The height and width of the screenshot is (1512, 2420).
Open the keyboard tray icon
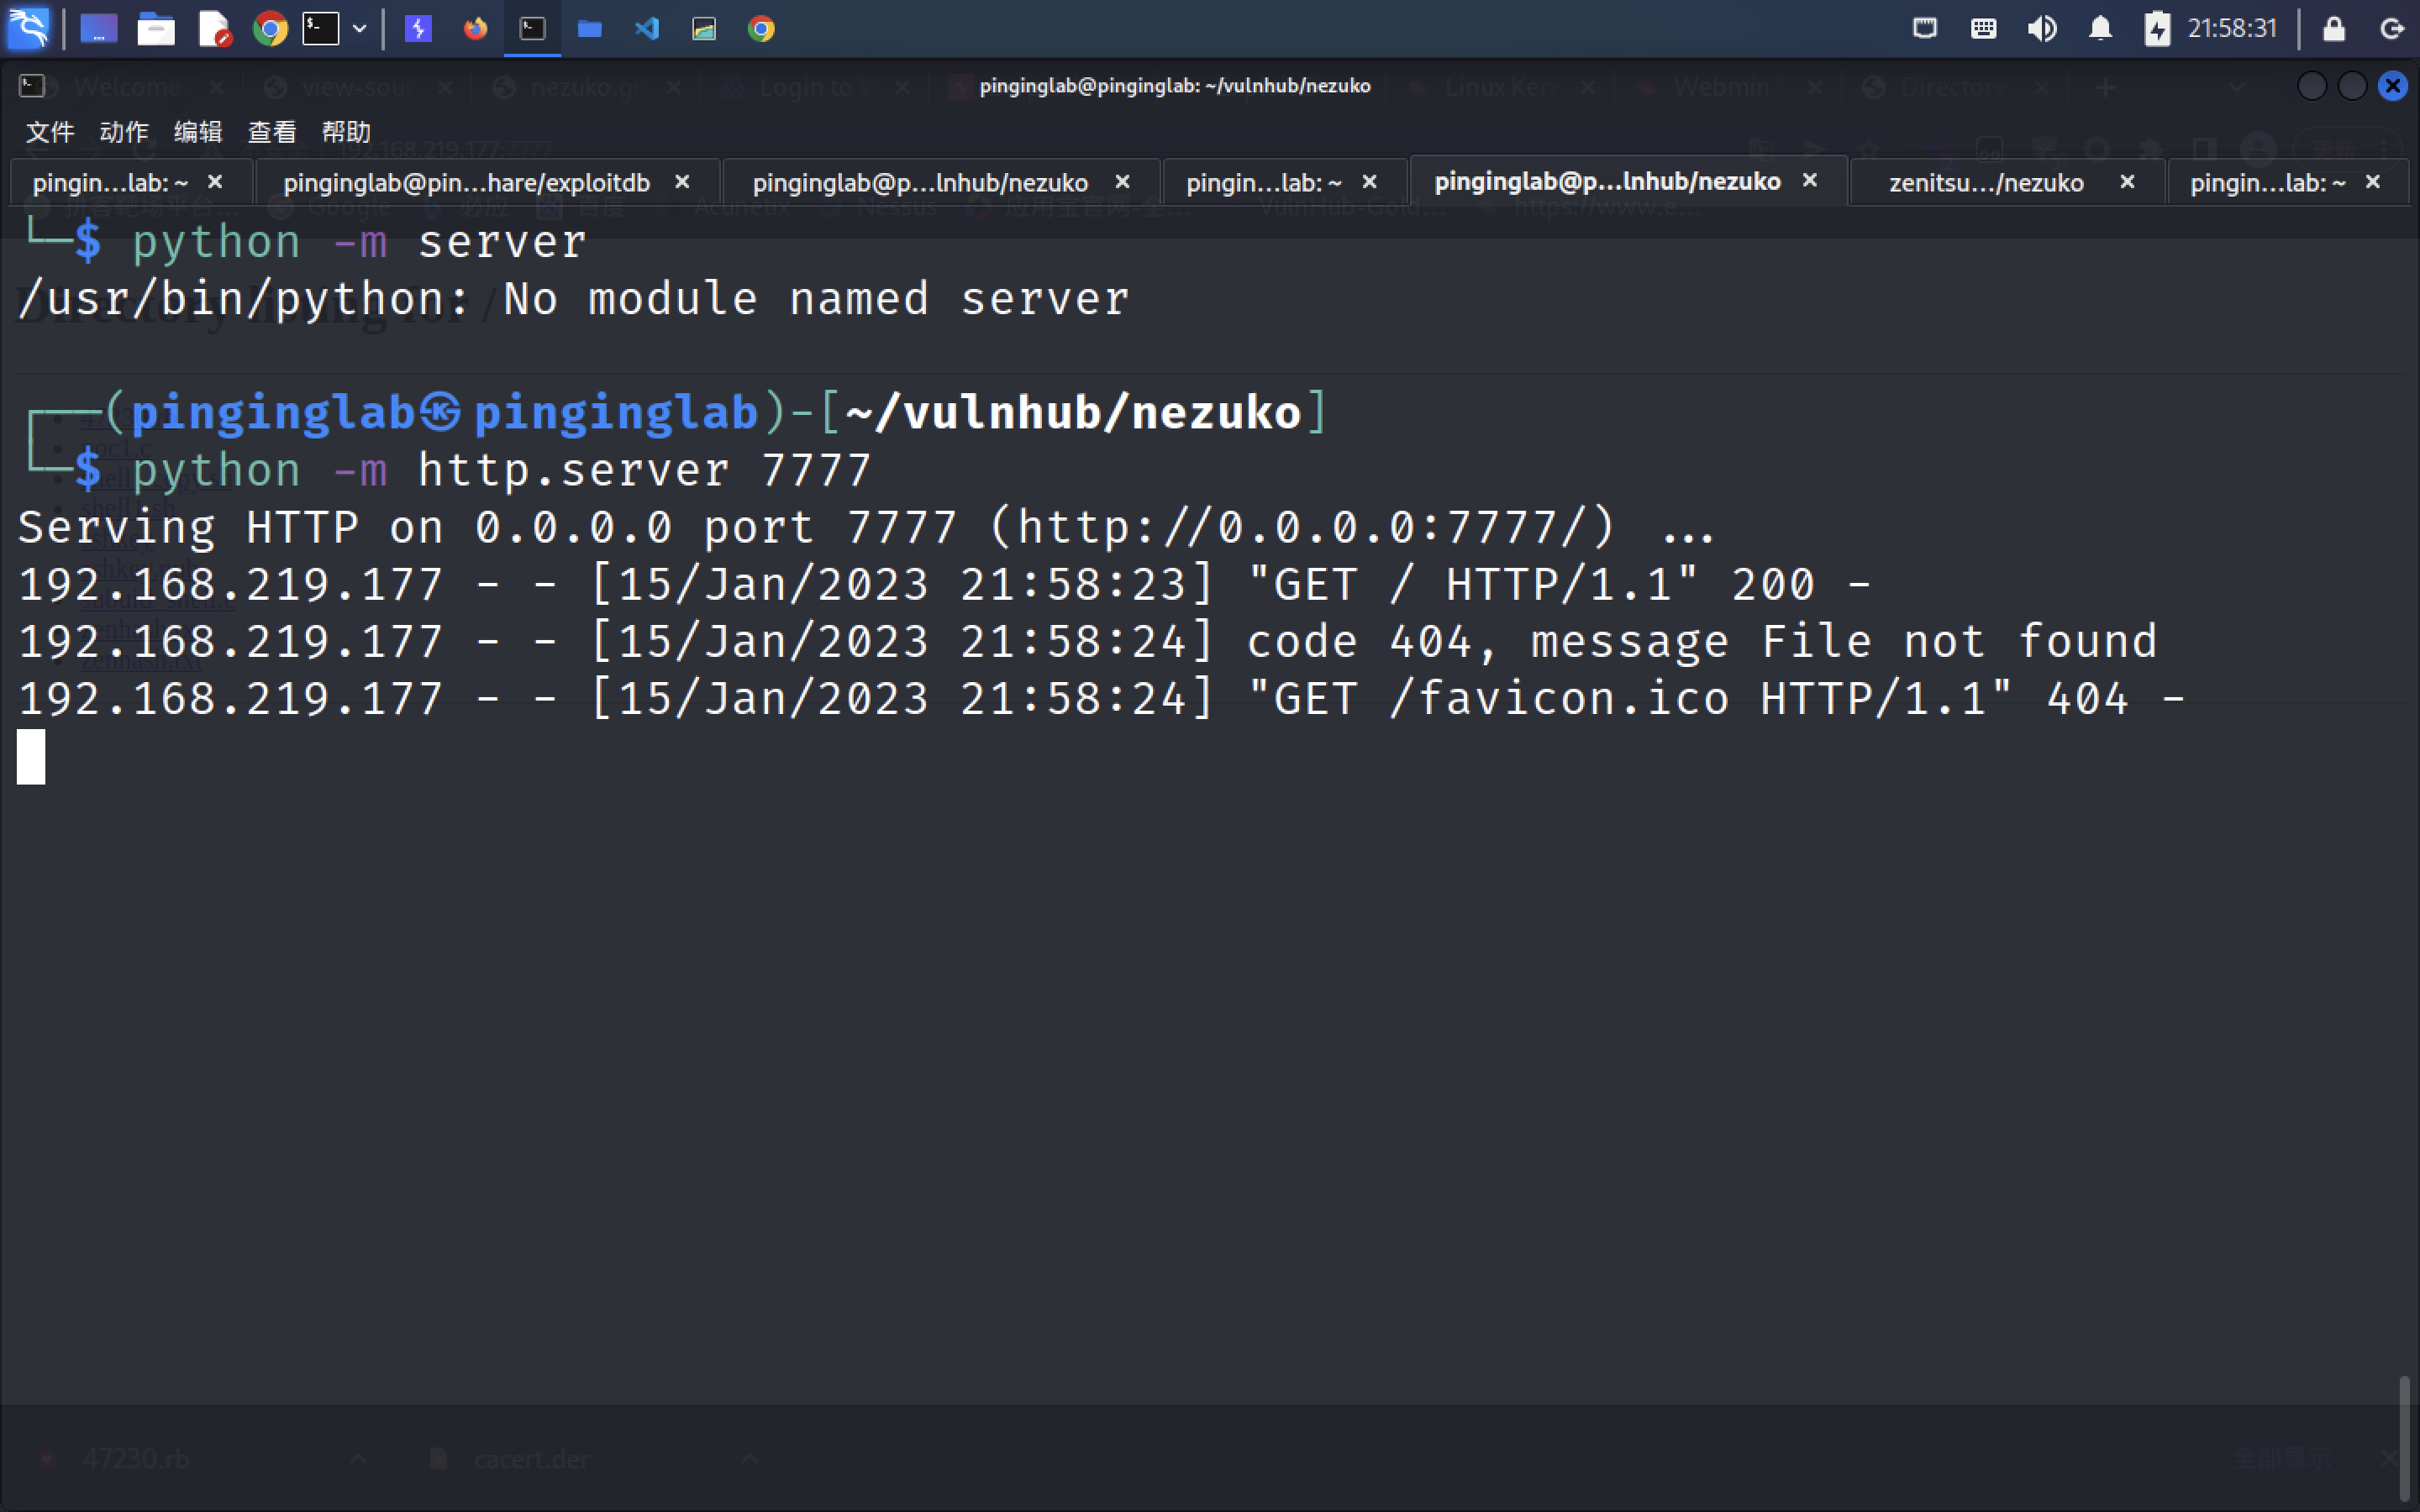point(1983,28)
